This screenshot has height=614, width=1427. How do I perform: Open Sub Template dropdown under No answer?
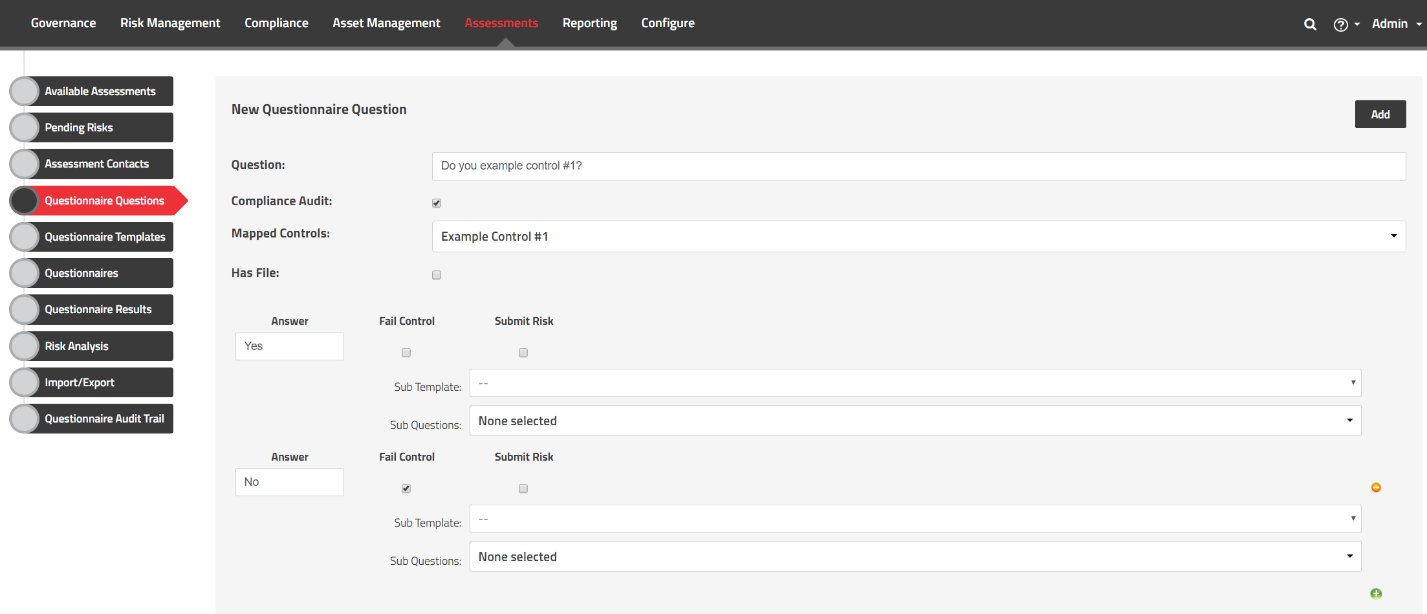tap(915, 519)
